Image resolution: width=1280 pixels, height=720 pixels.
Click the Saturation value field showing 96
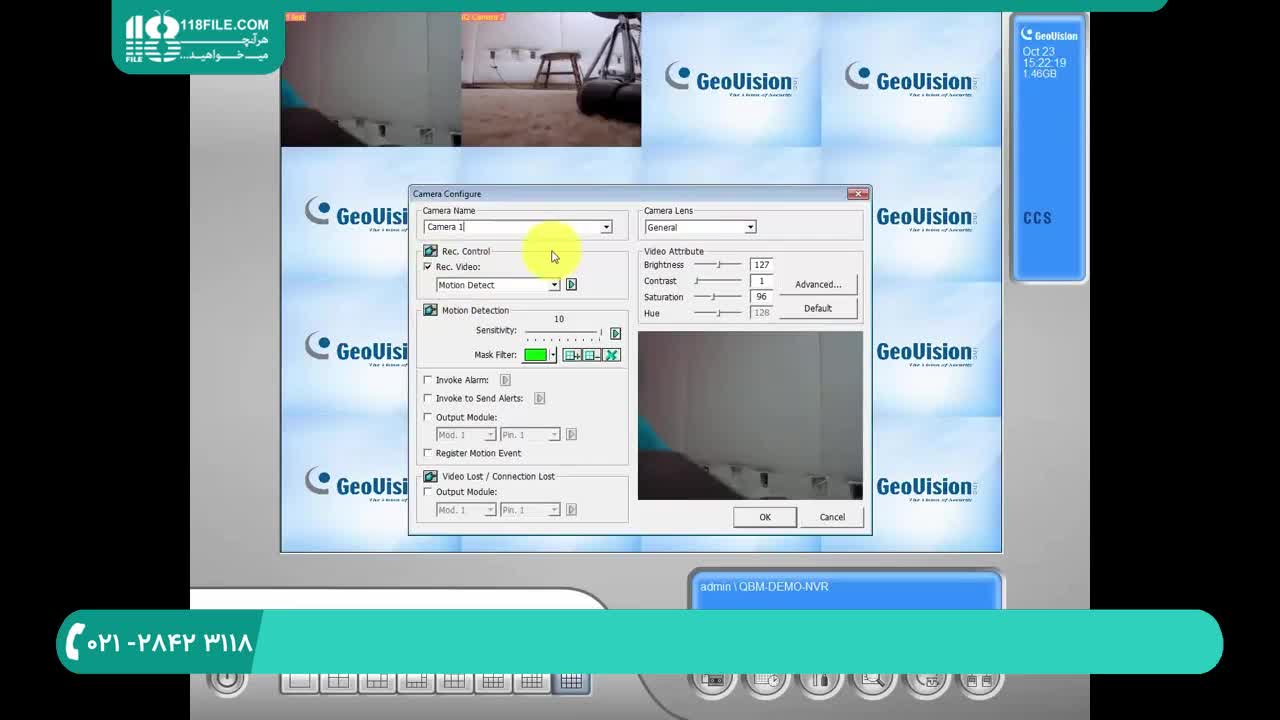click(761, 297)
